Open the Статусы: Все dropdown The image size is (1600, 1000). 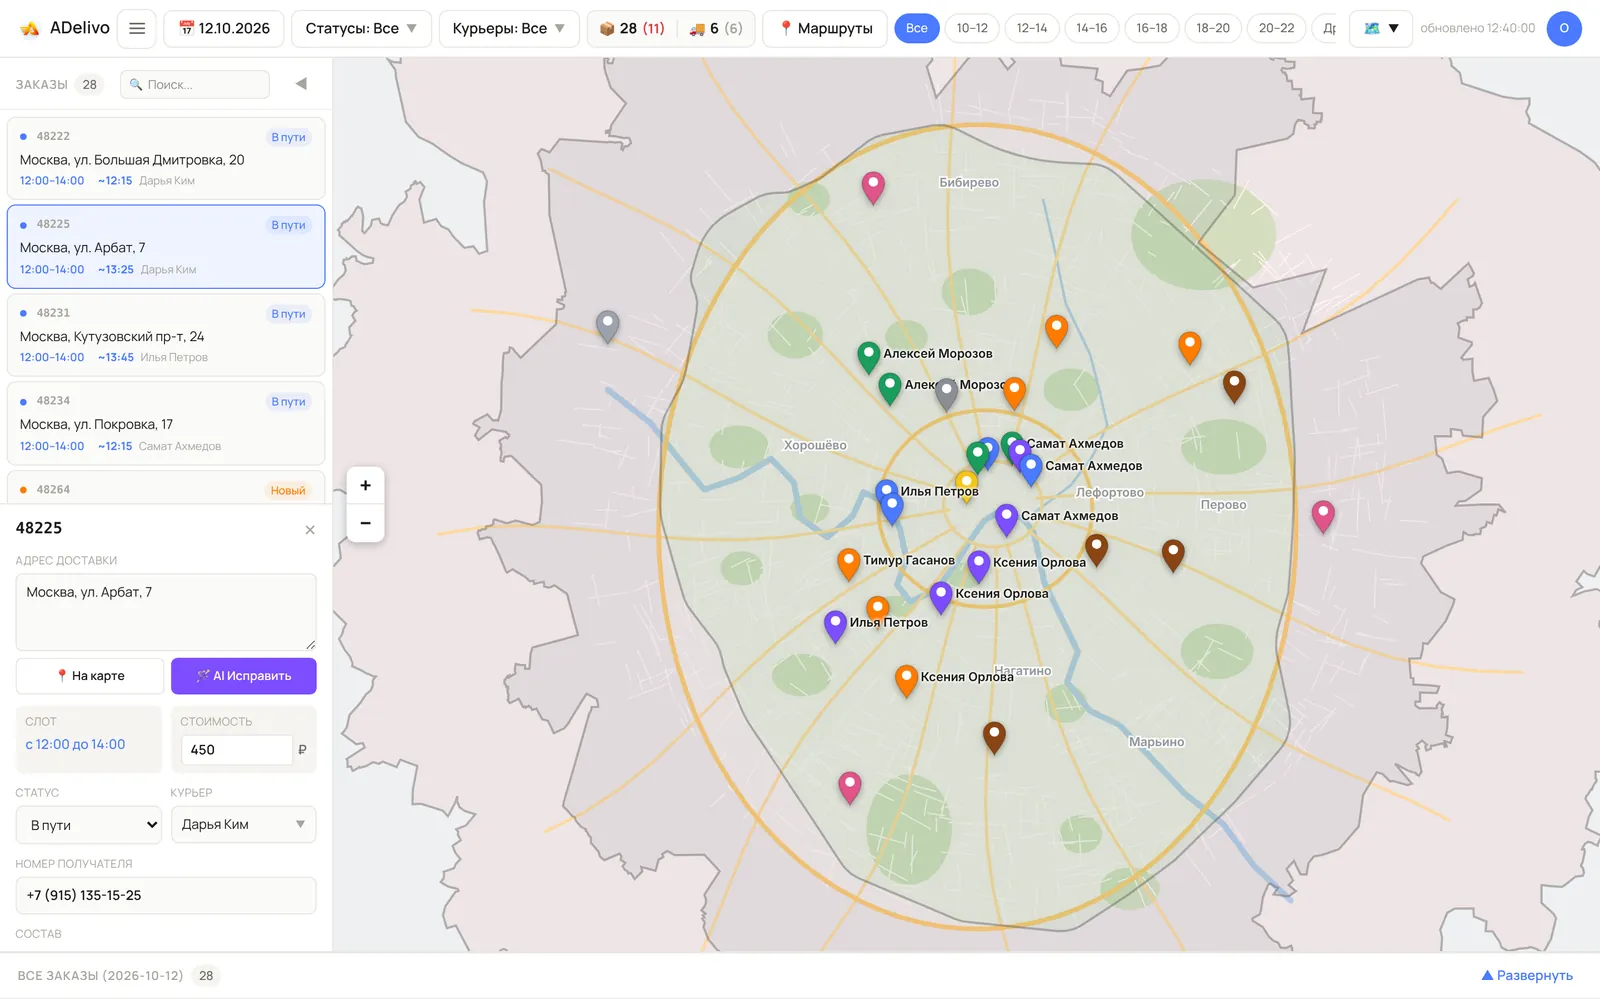click(x=361, y=28)
